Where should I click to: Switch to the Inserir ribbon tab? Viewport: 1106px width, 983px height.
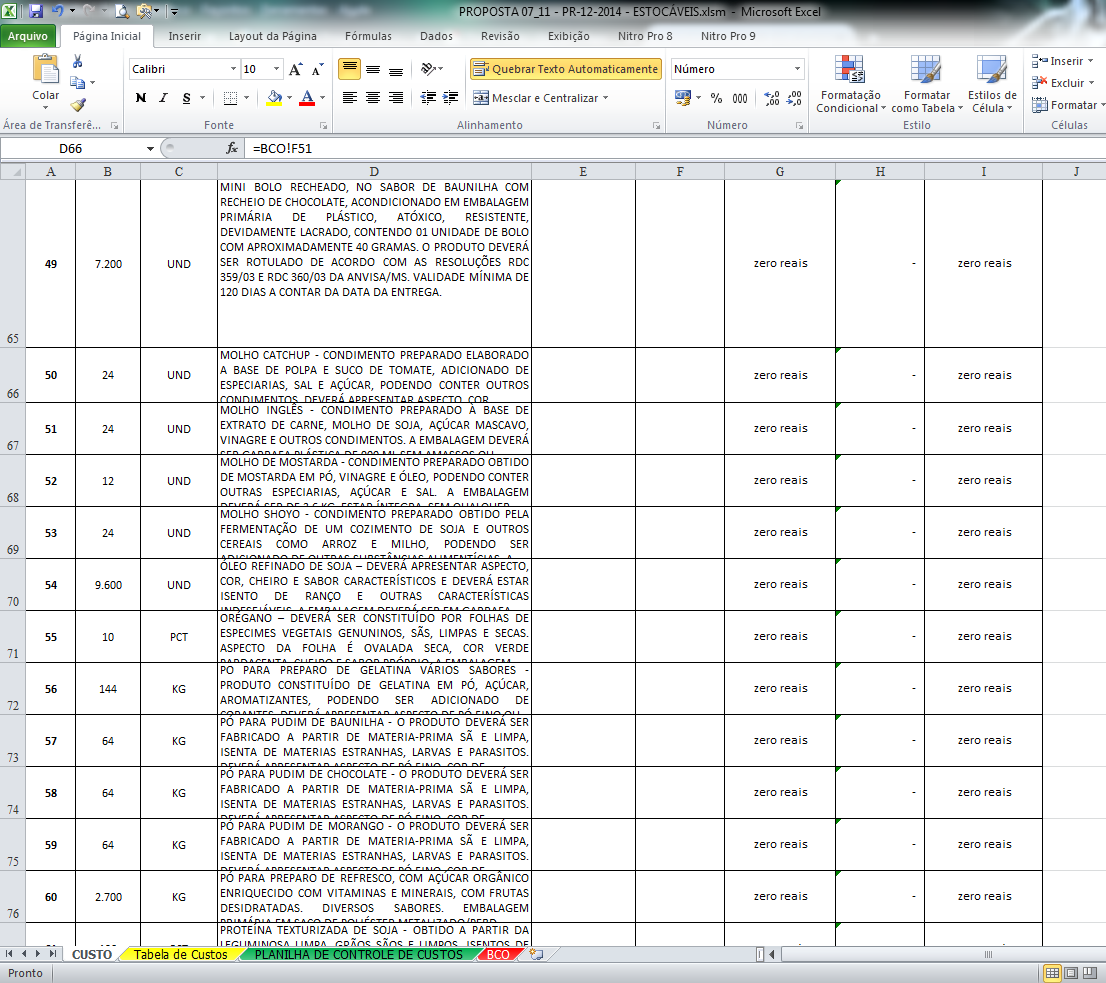185,36
